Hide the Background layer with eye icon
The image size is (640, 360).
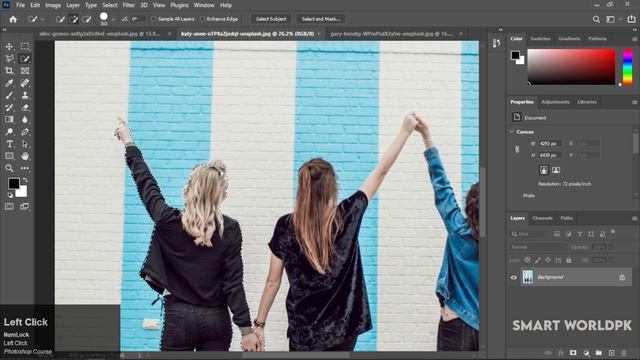513,278
